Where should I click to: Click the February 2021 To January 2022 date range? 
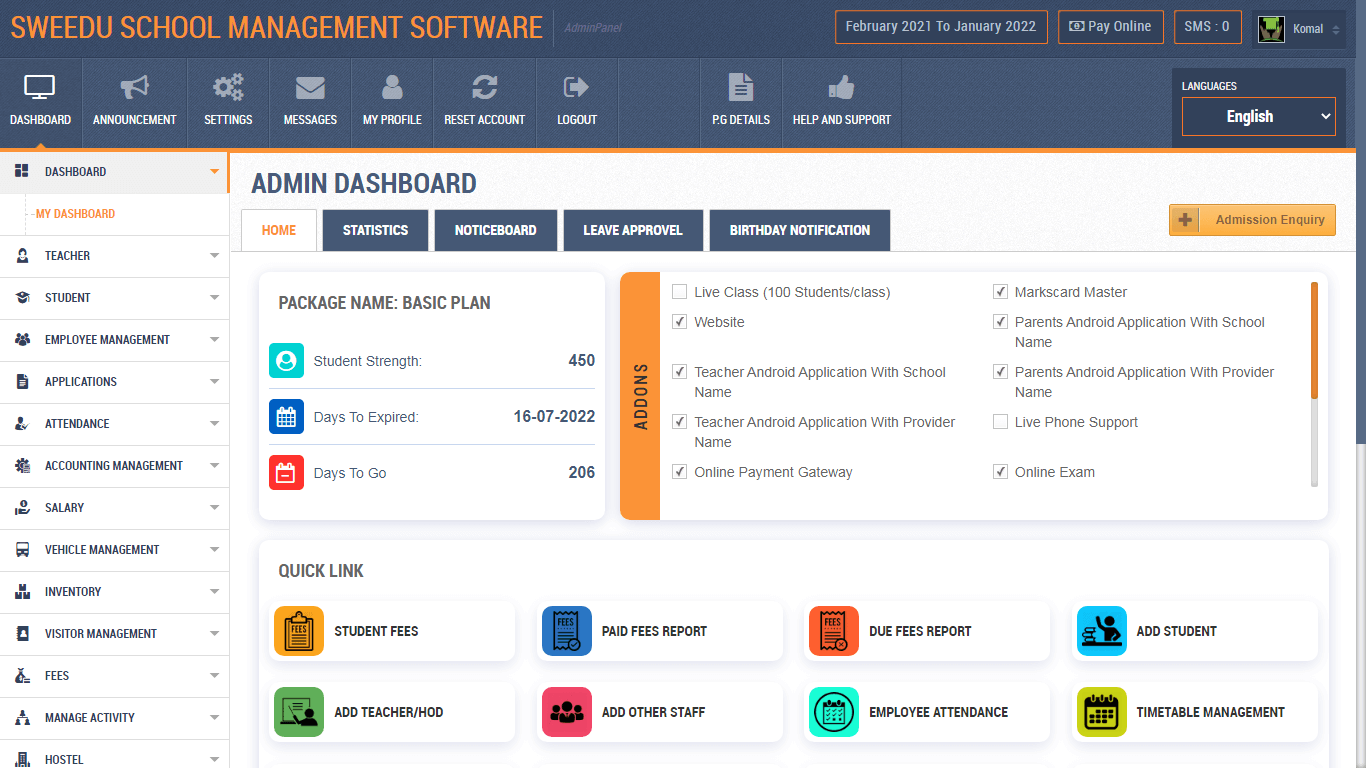[940, 27]
